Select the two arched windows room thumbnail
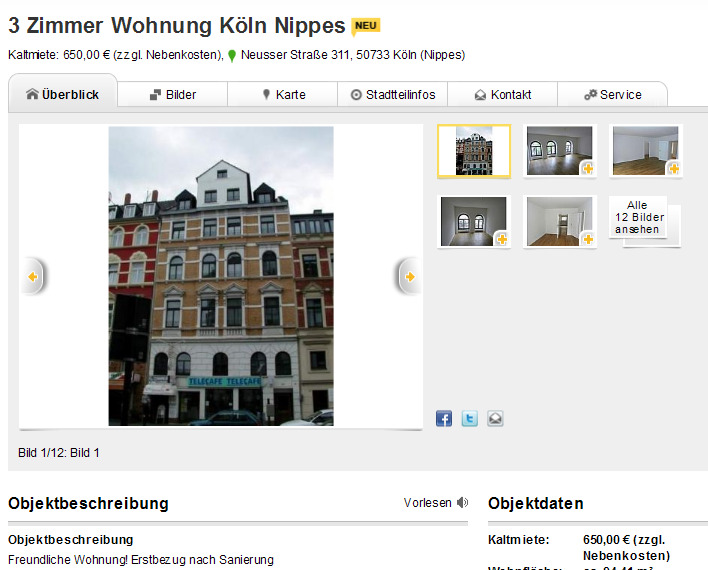Screen dimensions: 708x570 (x=474, y=221)
